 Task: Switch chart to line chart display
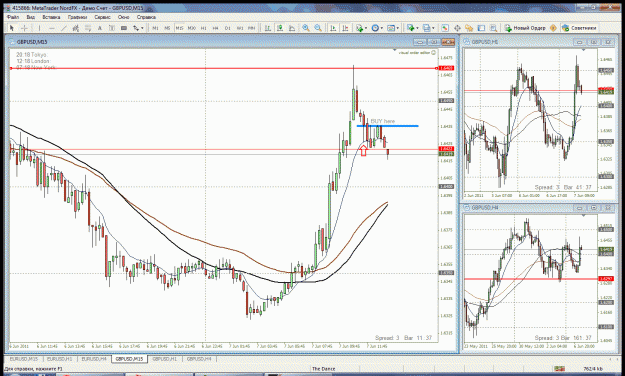[x=292, y=28]
